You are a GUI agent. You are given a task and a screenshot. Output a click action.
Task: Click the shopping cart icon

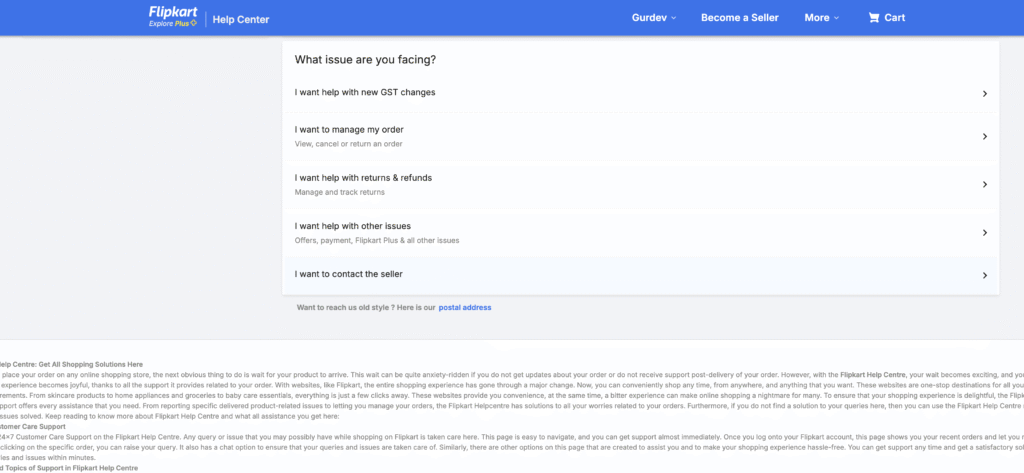coord(874,18)
